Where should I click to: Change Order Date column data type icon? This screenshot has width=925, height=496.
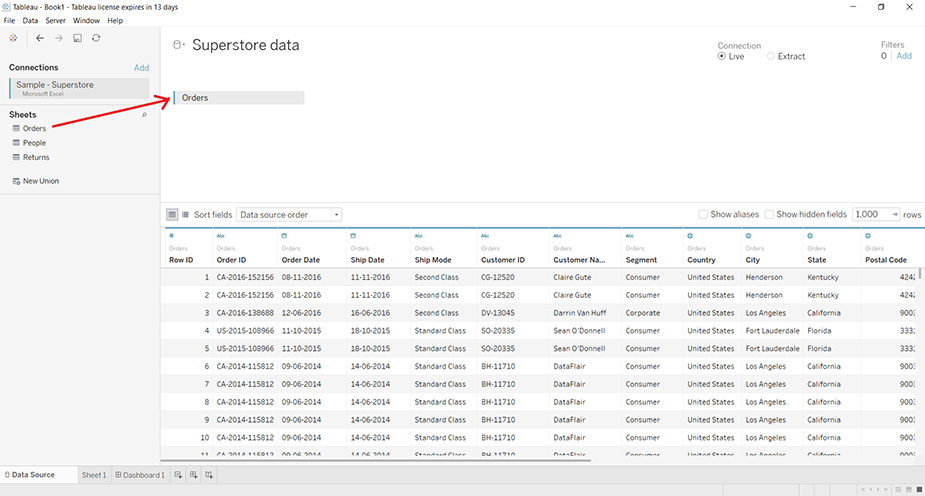284,236
